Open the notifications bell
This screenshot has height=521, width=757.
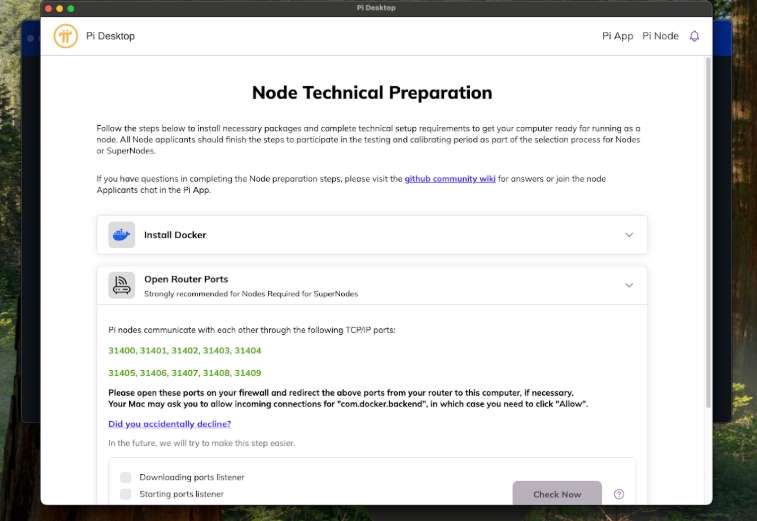(x=694, y=36)
